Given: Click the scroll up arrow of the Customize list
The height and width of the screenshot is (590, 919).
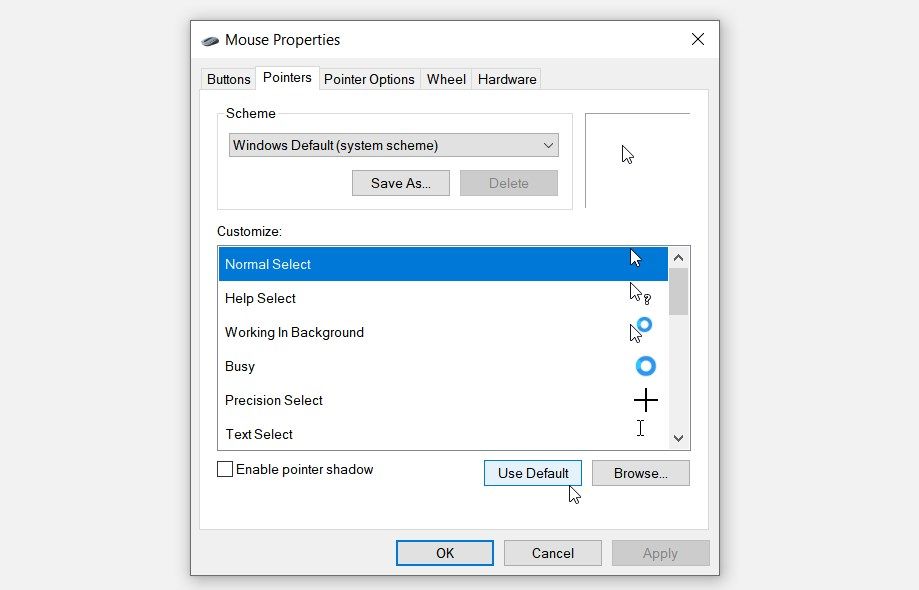Looking at the screenshot, I should click(x=679, y=258).
